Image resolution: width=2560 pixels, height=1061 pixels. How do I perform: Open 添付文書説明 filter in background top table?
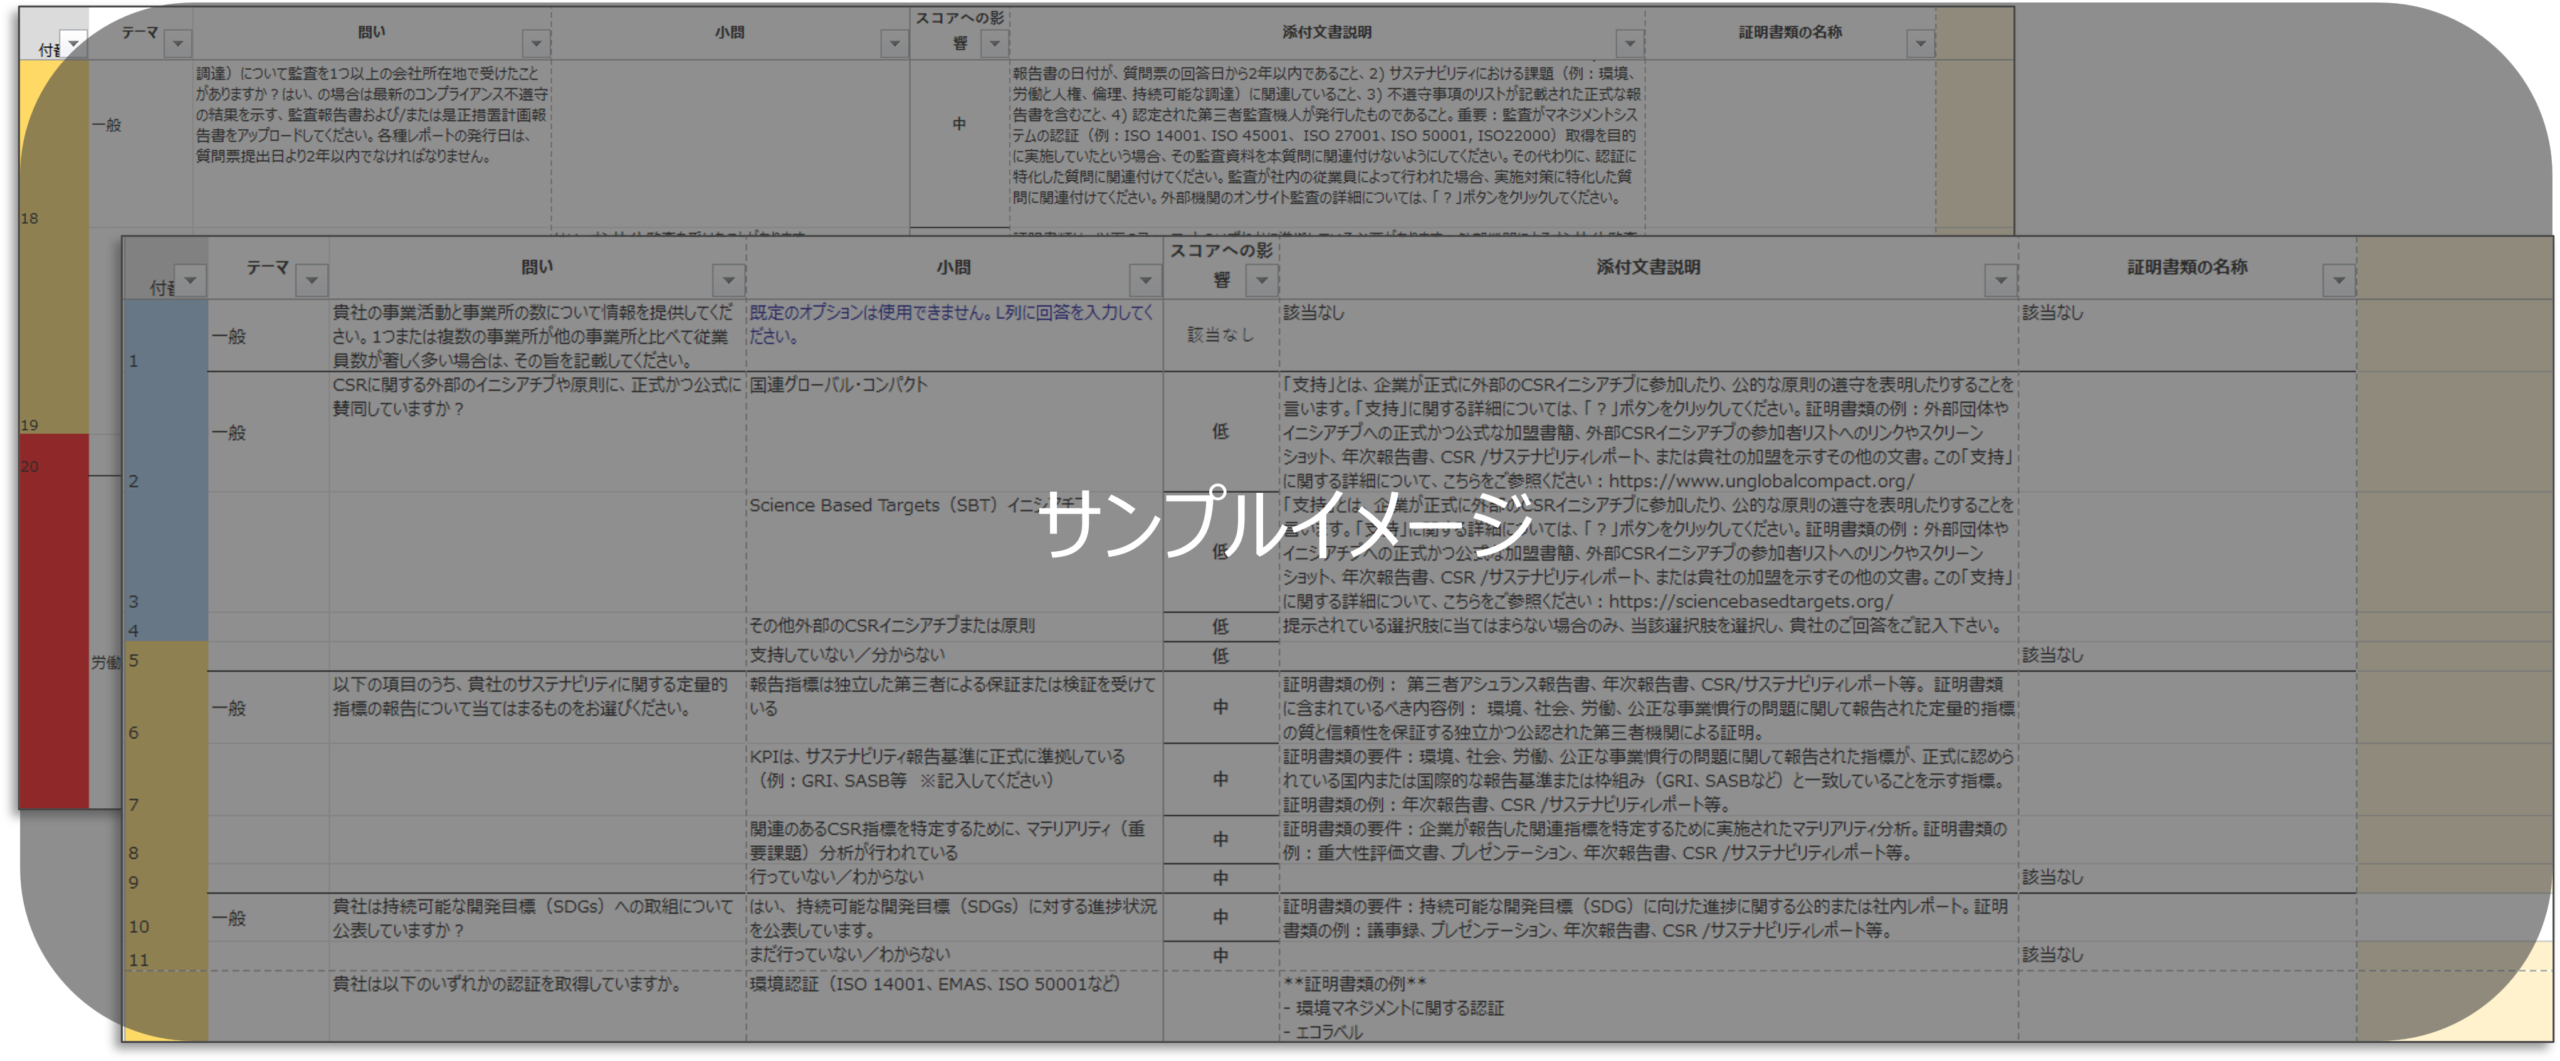pyautogui.click(x=1630, y=44)
